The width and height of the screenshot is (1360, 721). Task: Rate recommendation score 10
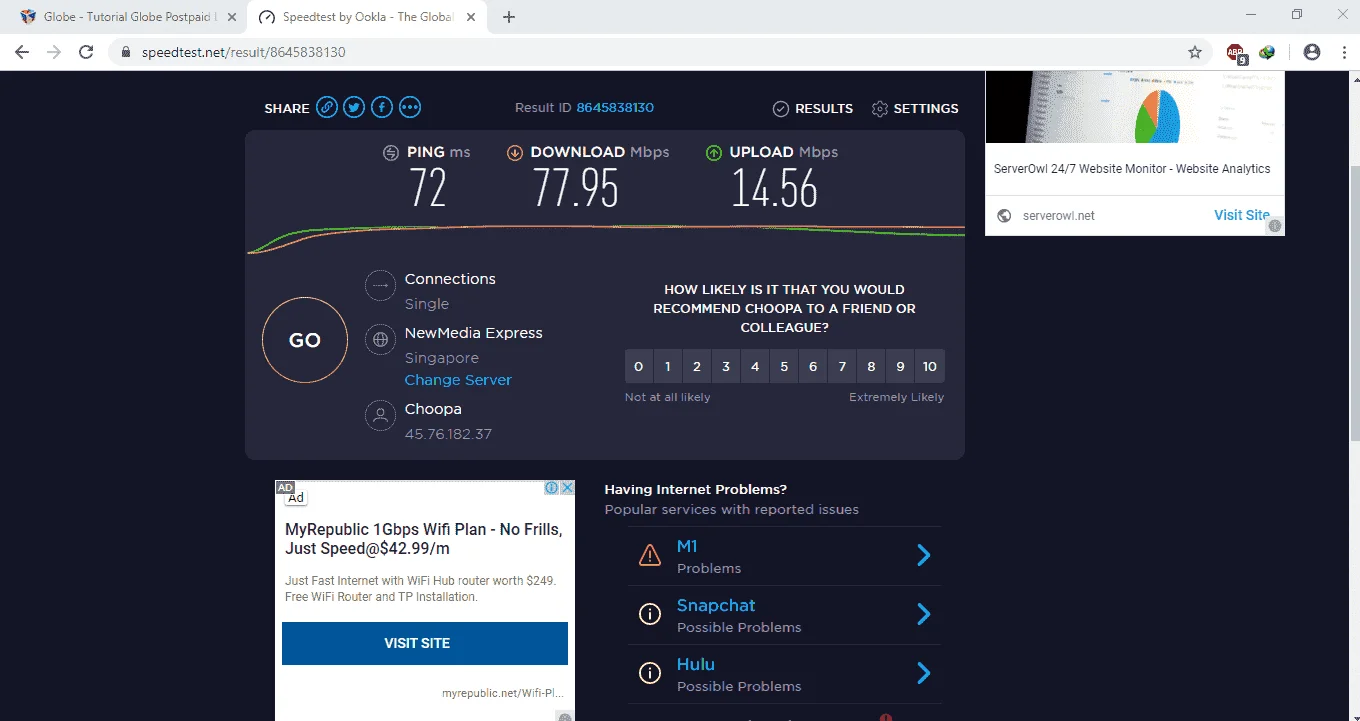930,367
